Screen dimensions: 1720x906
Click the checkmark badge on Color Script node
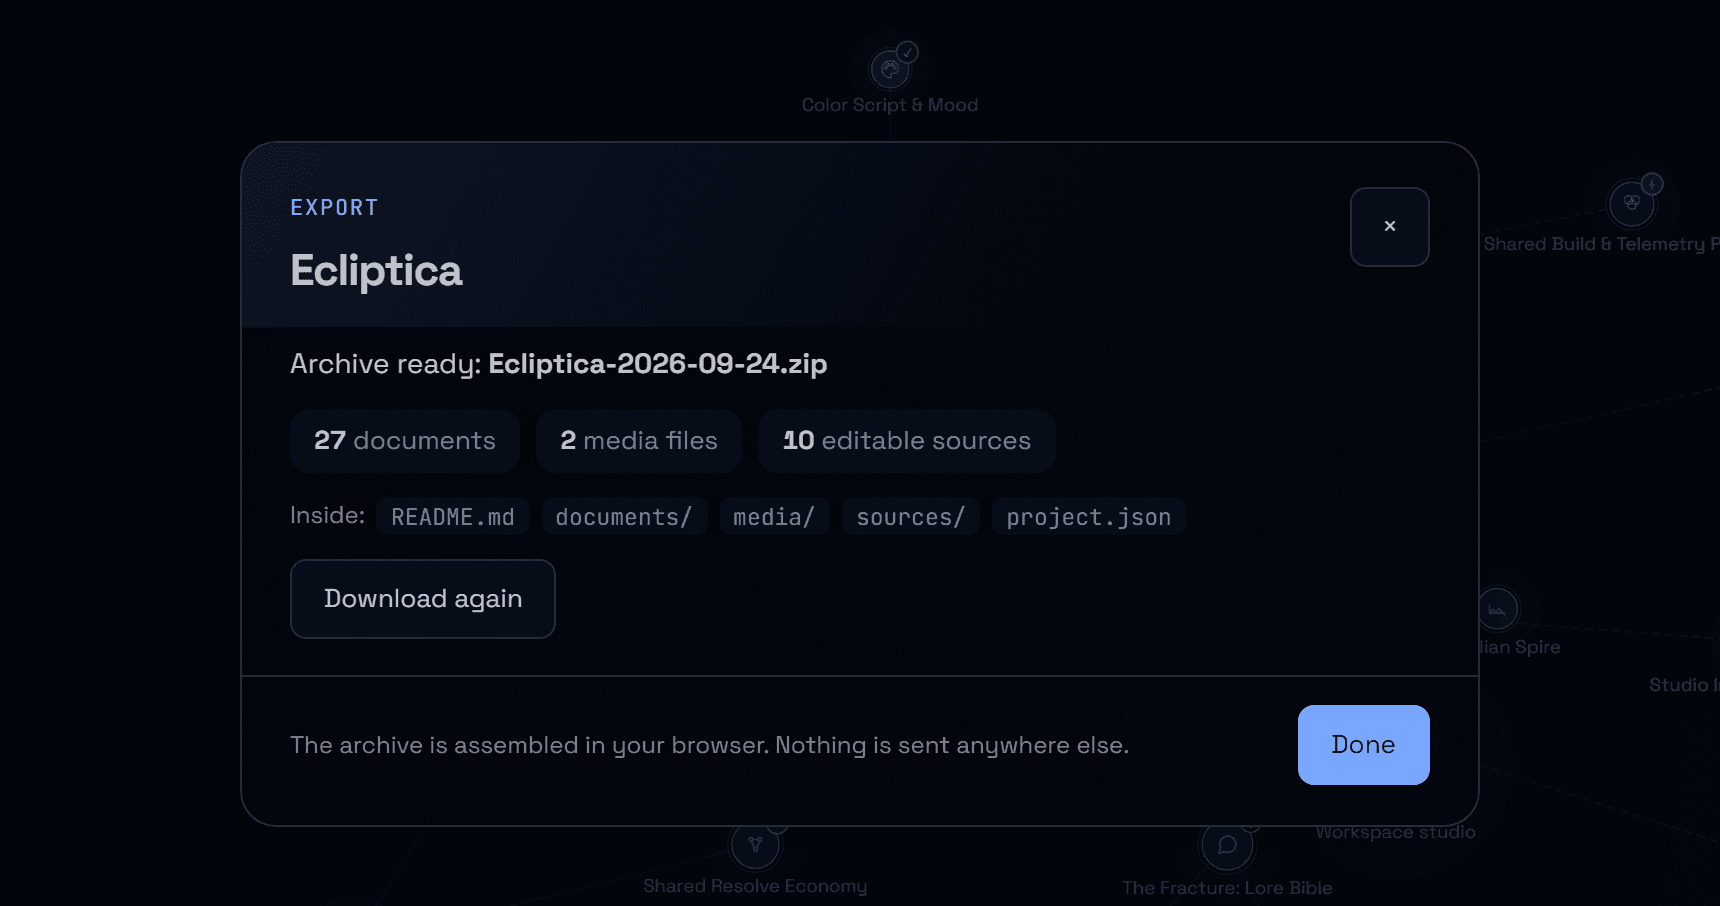pos(907,52)
